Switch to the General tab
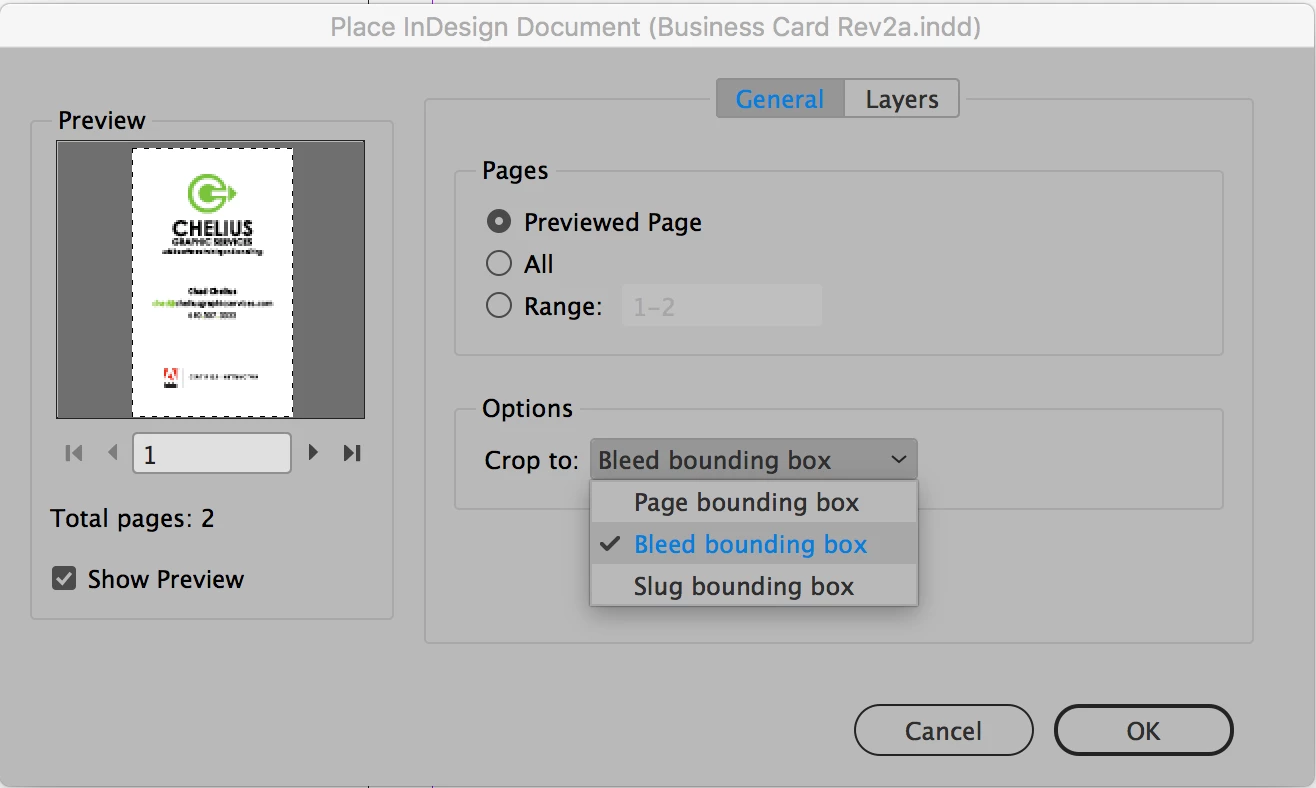Image resolution: width=1316 pixels, height=788 pixels. point(780,99)
